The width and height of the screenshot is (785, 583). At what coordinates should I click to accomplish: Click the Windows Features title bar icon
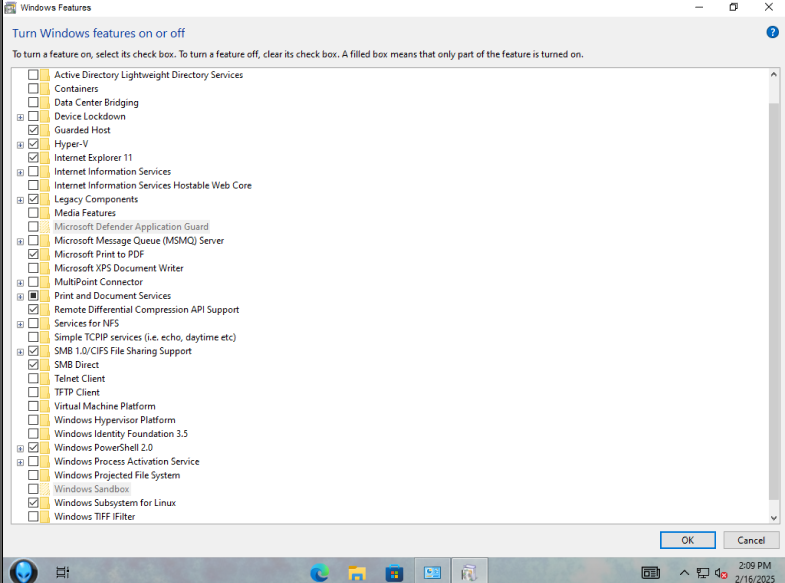(x=10, y=8)
